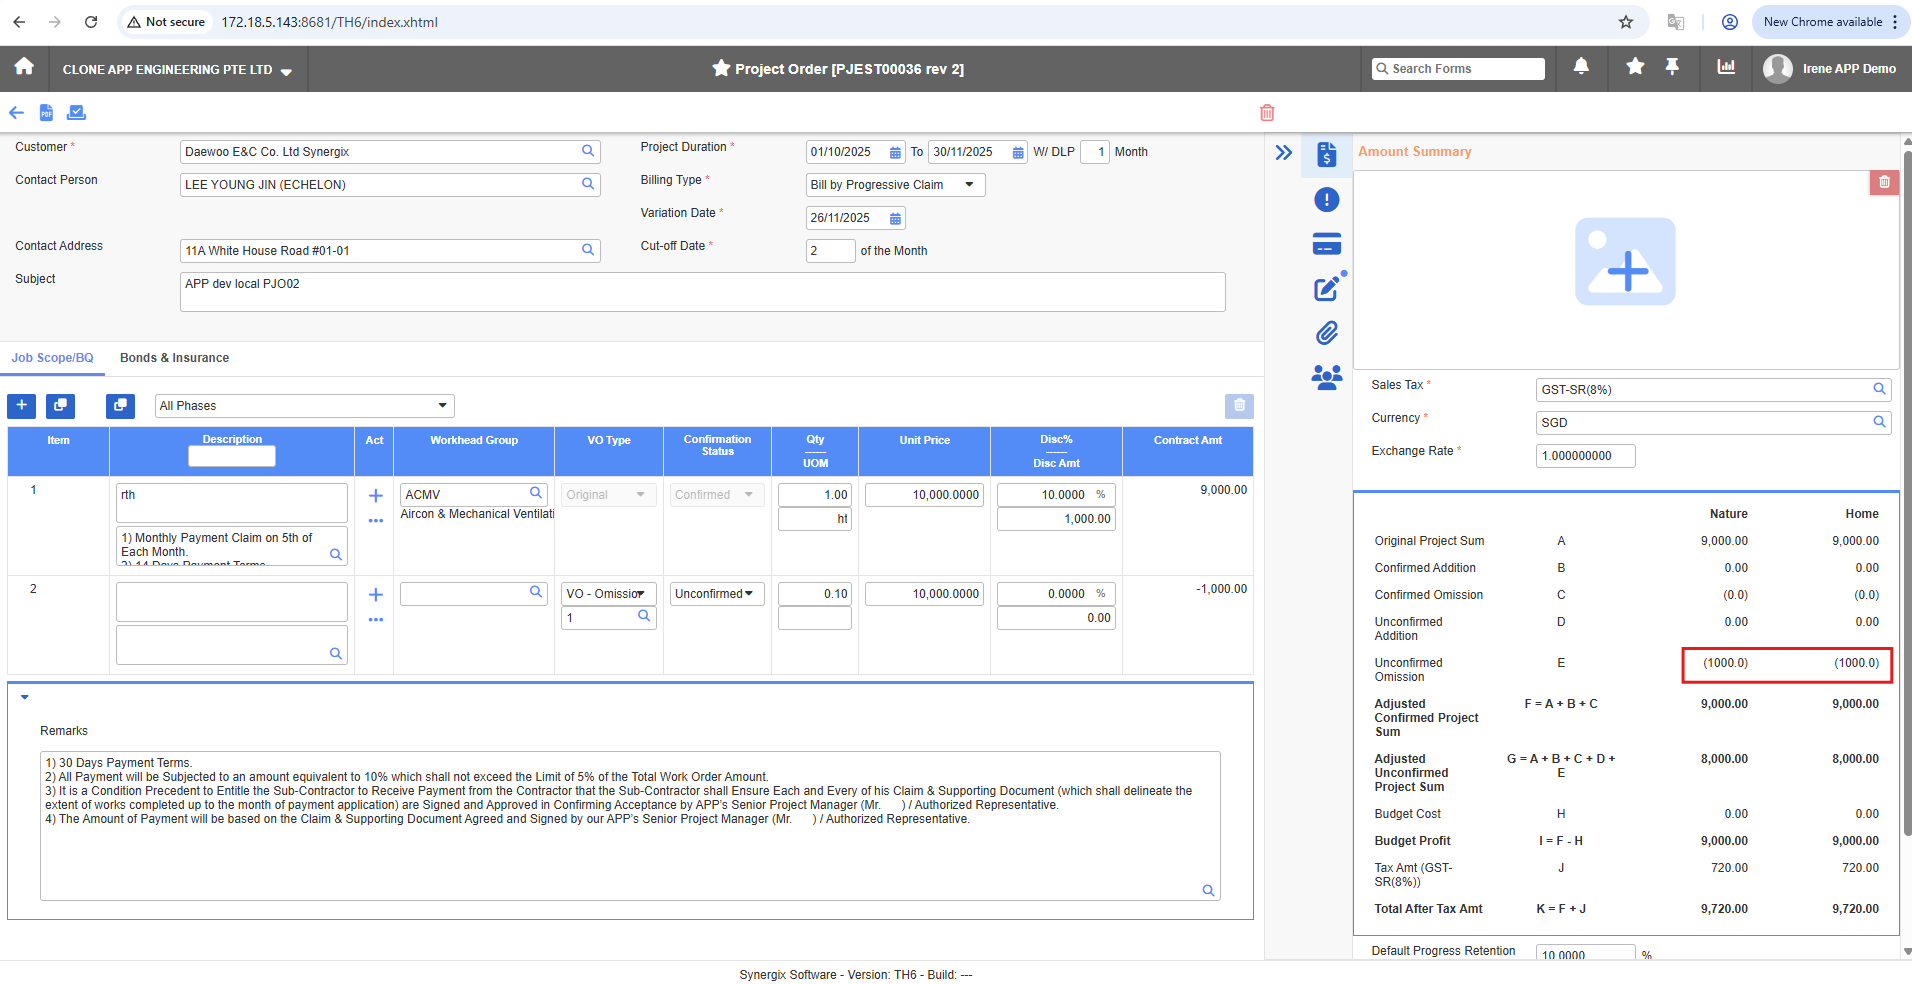Open the attachments paperclip icon
This screenshot has width=1912, height=984.
[x=1327, y=333]
